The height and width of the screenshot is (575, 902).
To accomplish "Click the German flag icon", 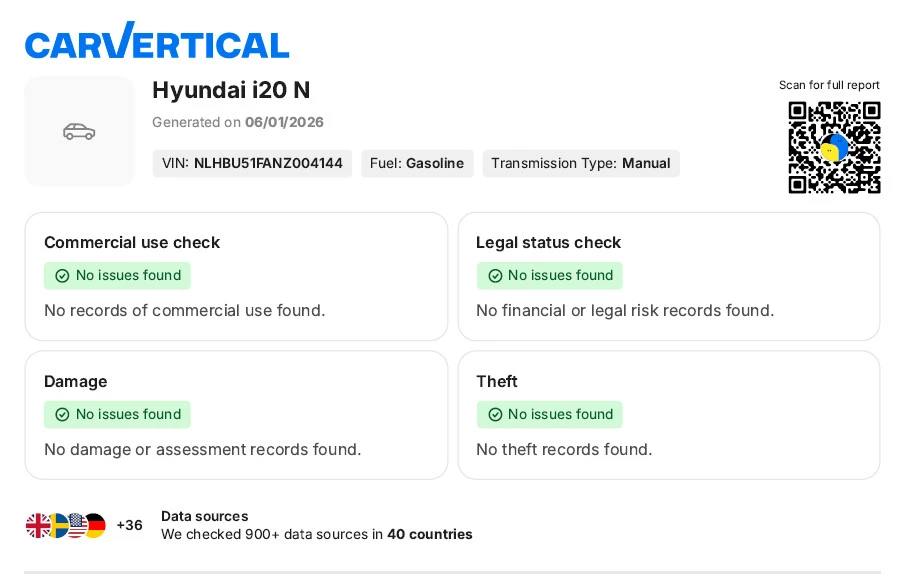I will (94, 525).
